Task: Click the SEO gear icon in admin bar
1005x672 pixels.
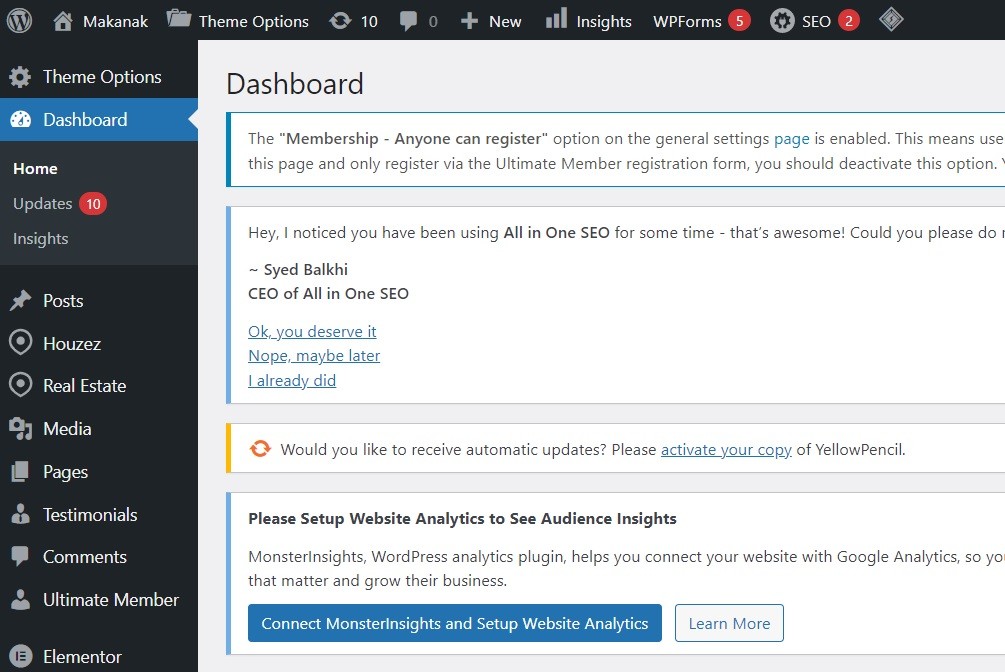Action: pyautogui.click(x=782, y=21)
